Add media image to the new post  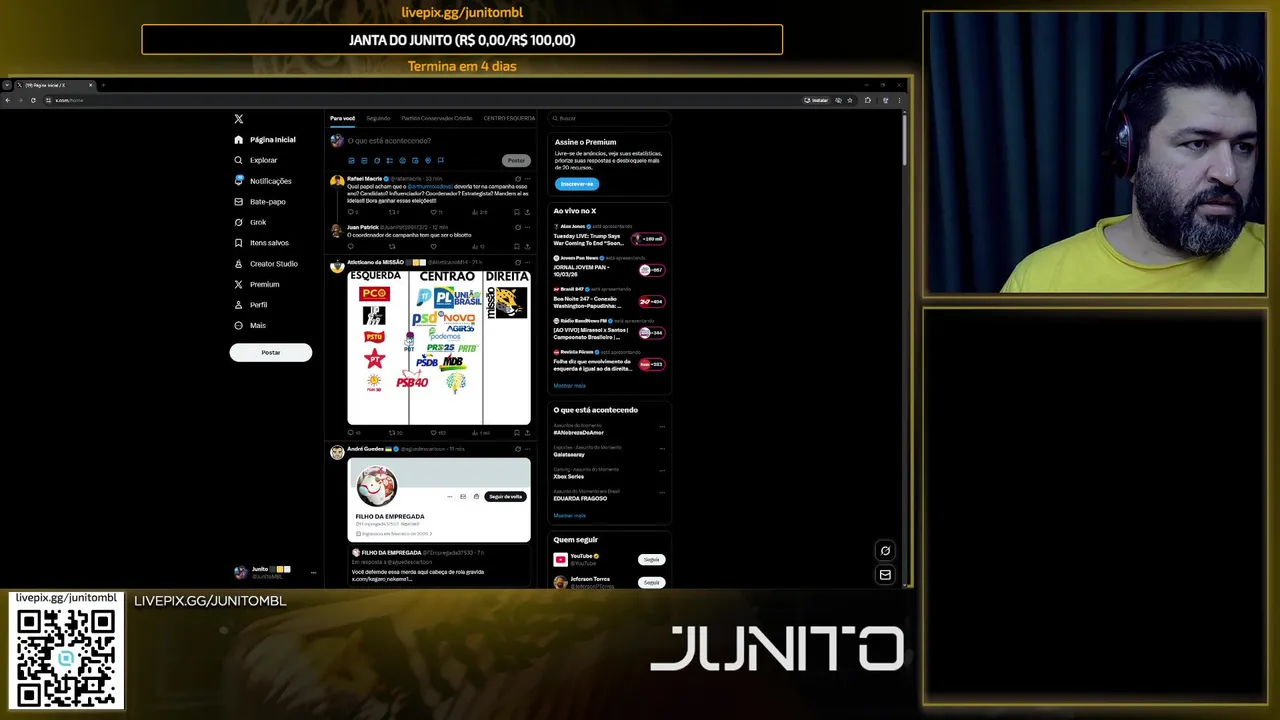(351, 160)
